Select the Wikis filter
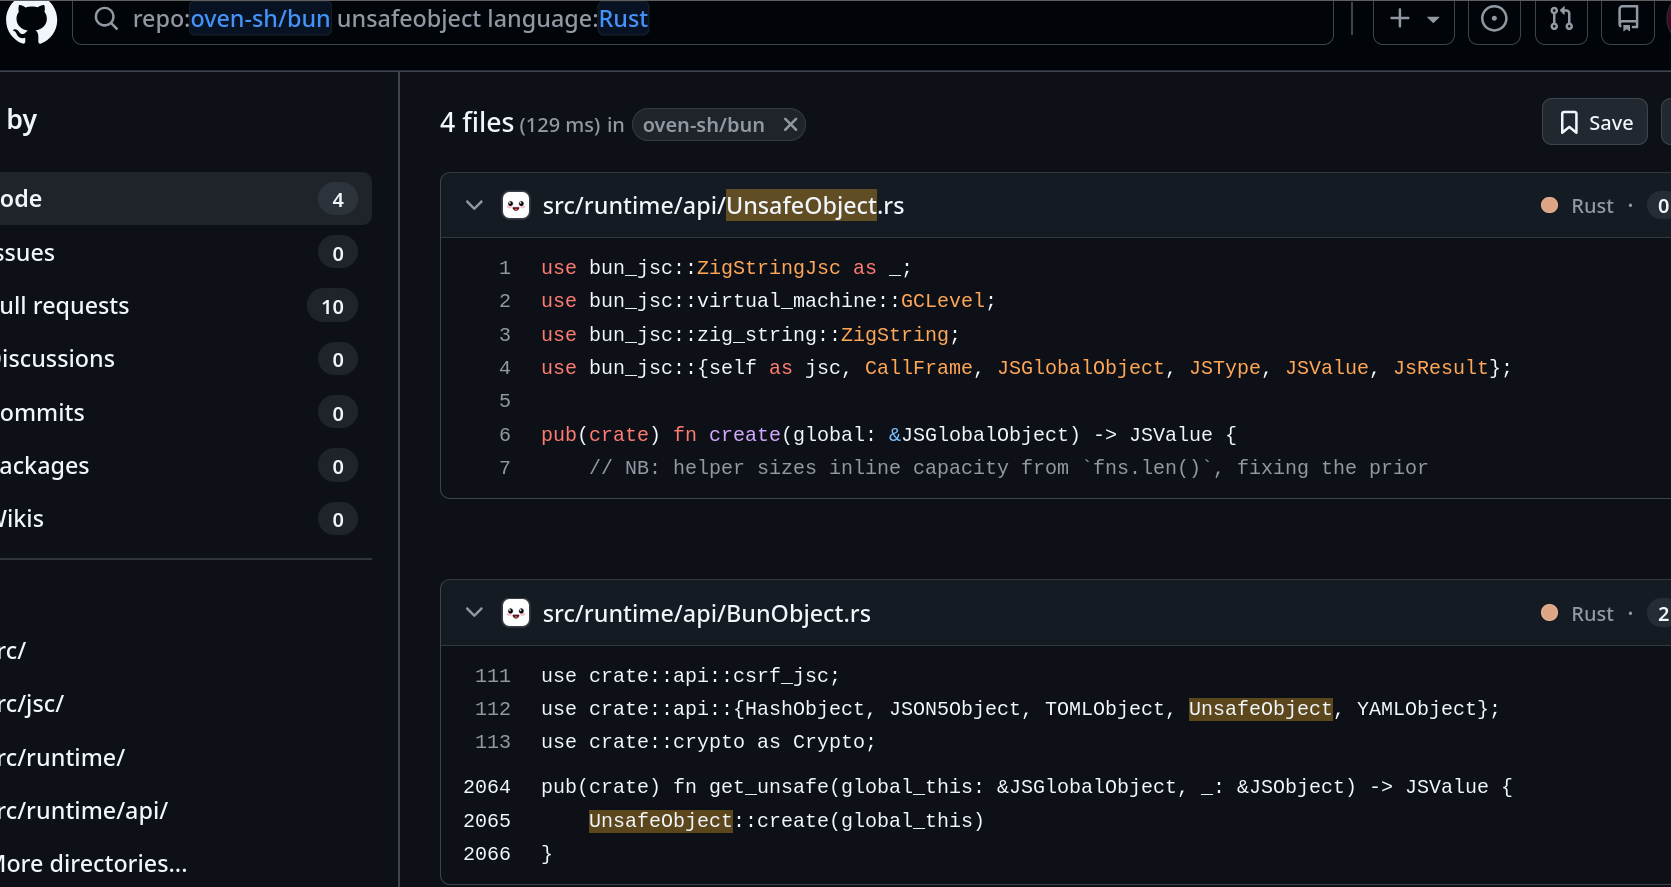Screen dimensions: 1671x887 [185, 519]
